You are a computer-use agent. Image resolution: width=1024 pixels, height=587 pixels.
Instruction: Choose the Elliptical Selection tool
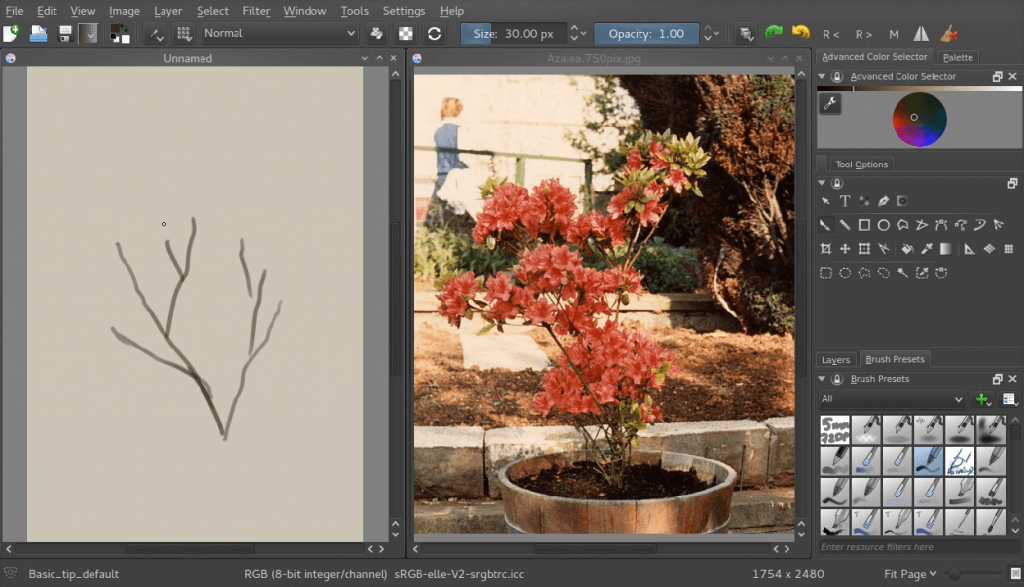click(x=845, y=272)
